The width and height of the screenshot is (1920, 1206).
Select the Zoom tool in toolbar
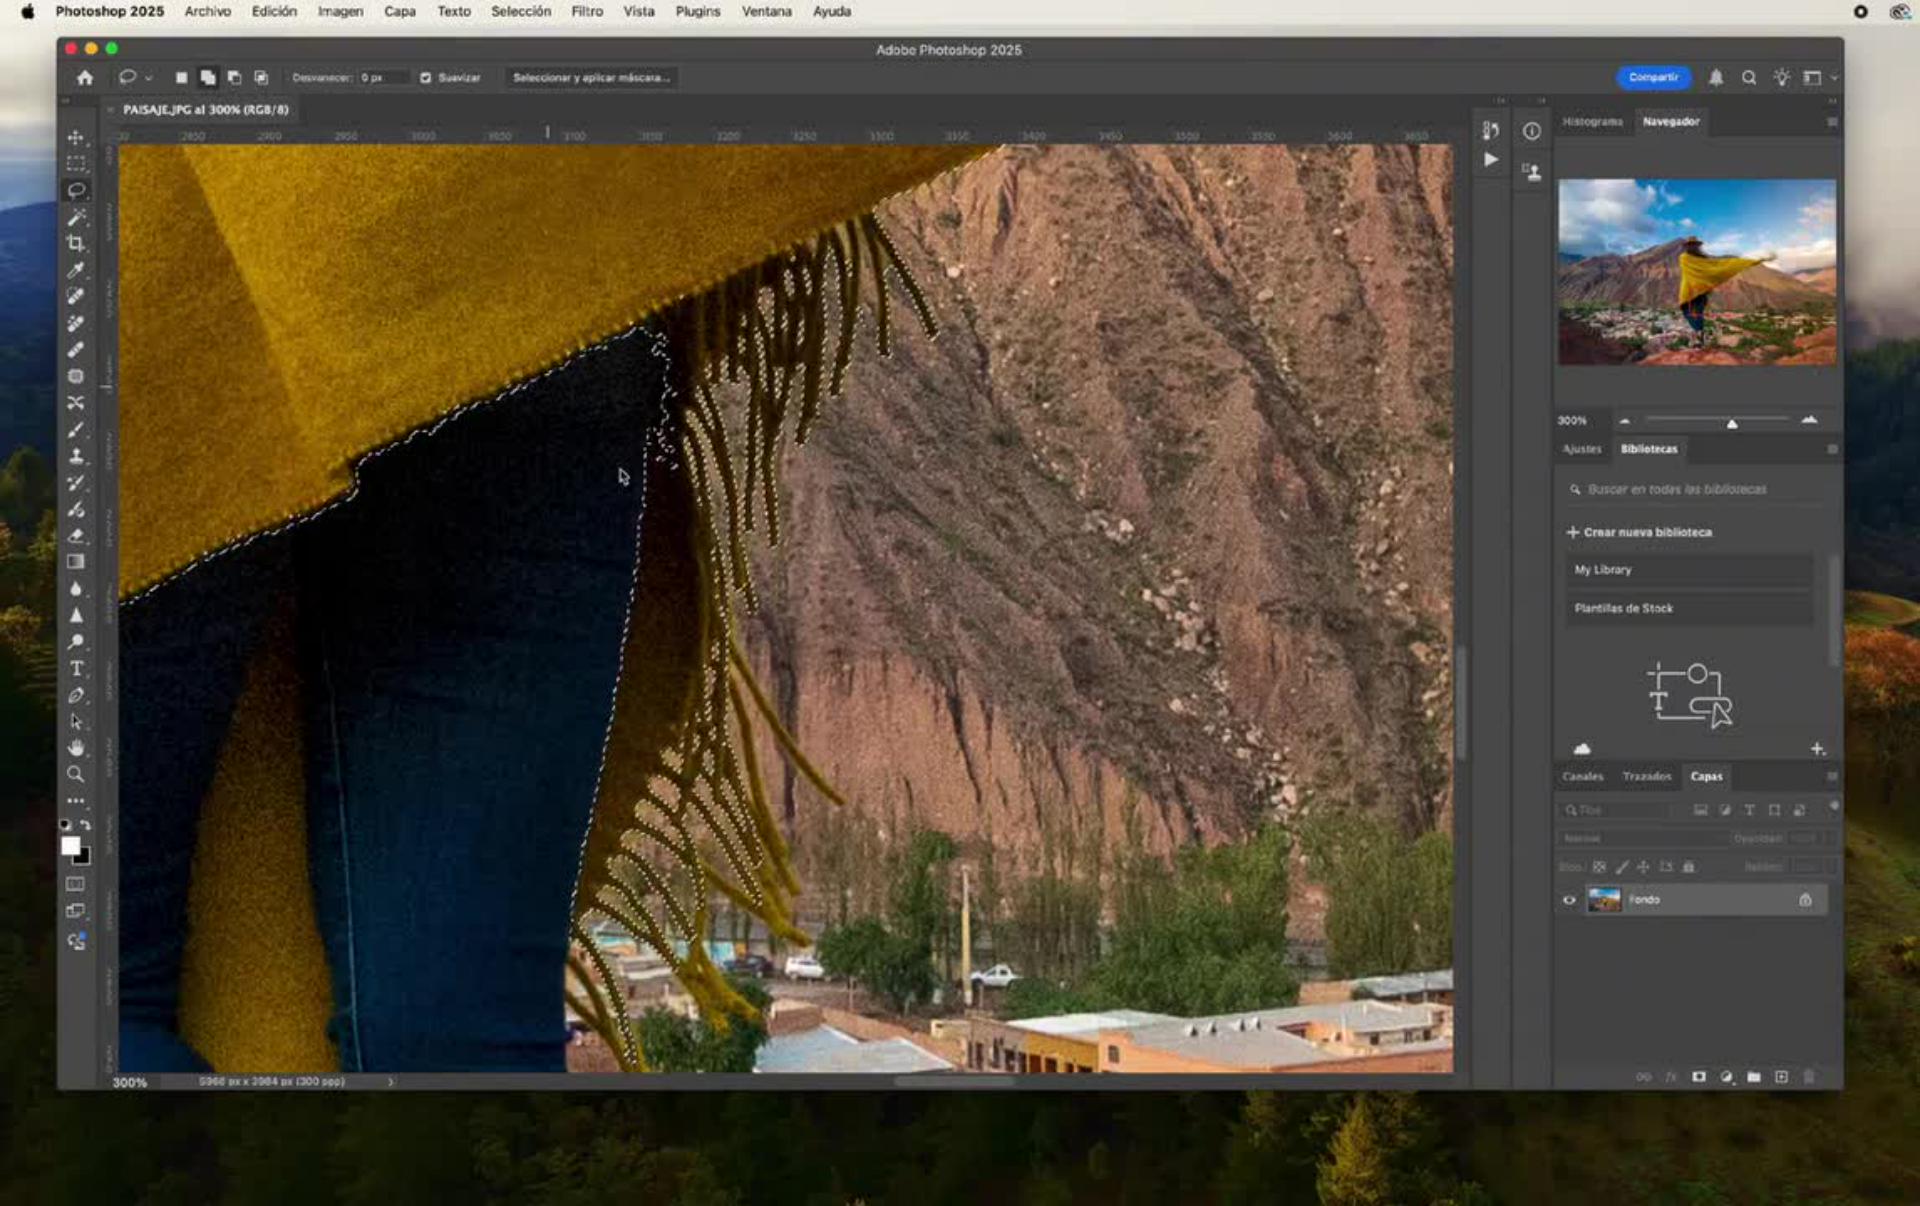(76, 774)
